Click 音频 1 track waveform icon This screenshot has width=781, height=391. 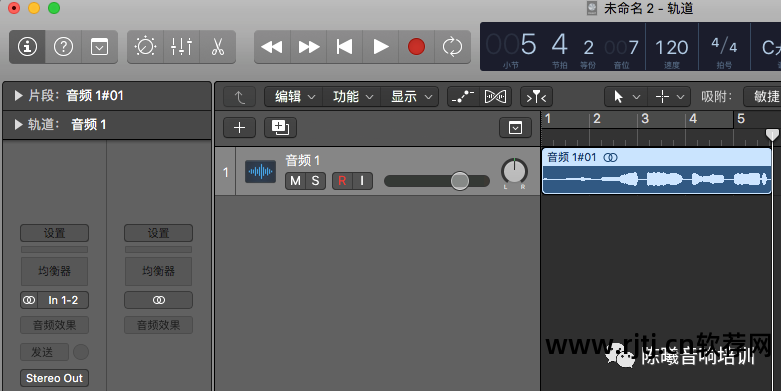click(260, 172)
